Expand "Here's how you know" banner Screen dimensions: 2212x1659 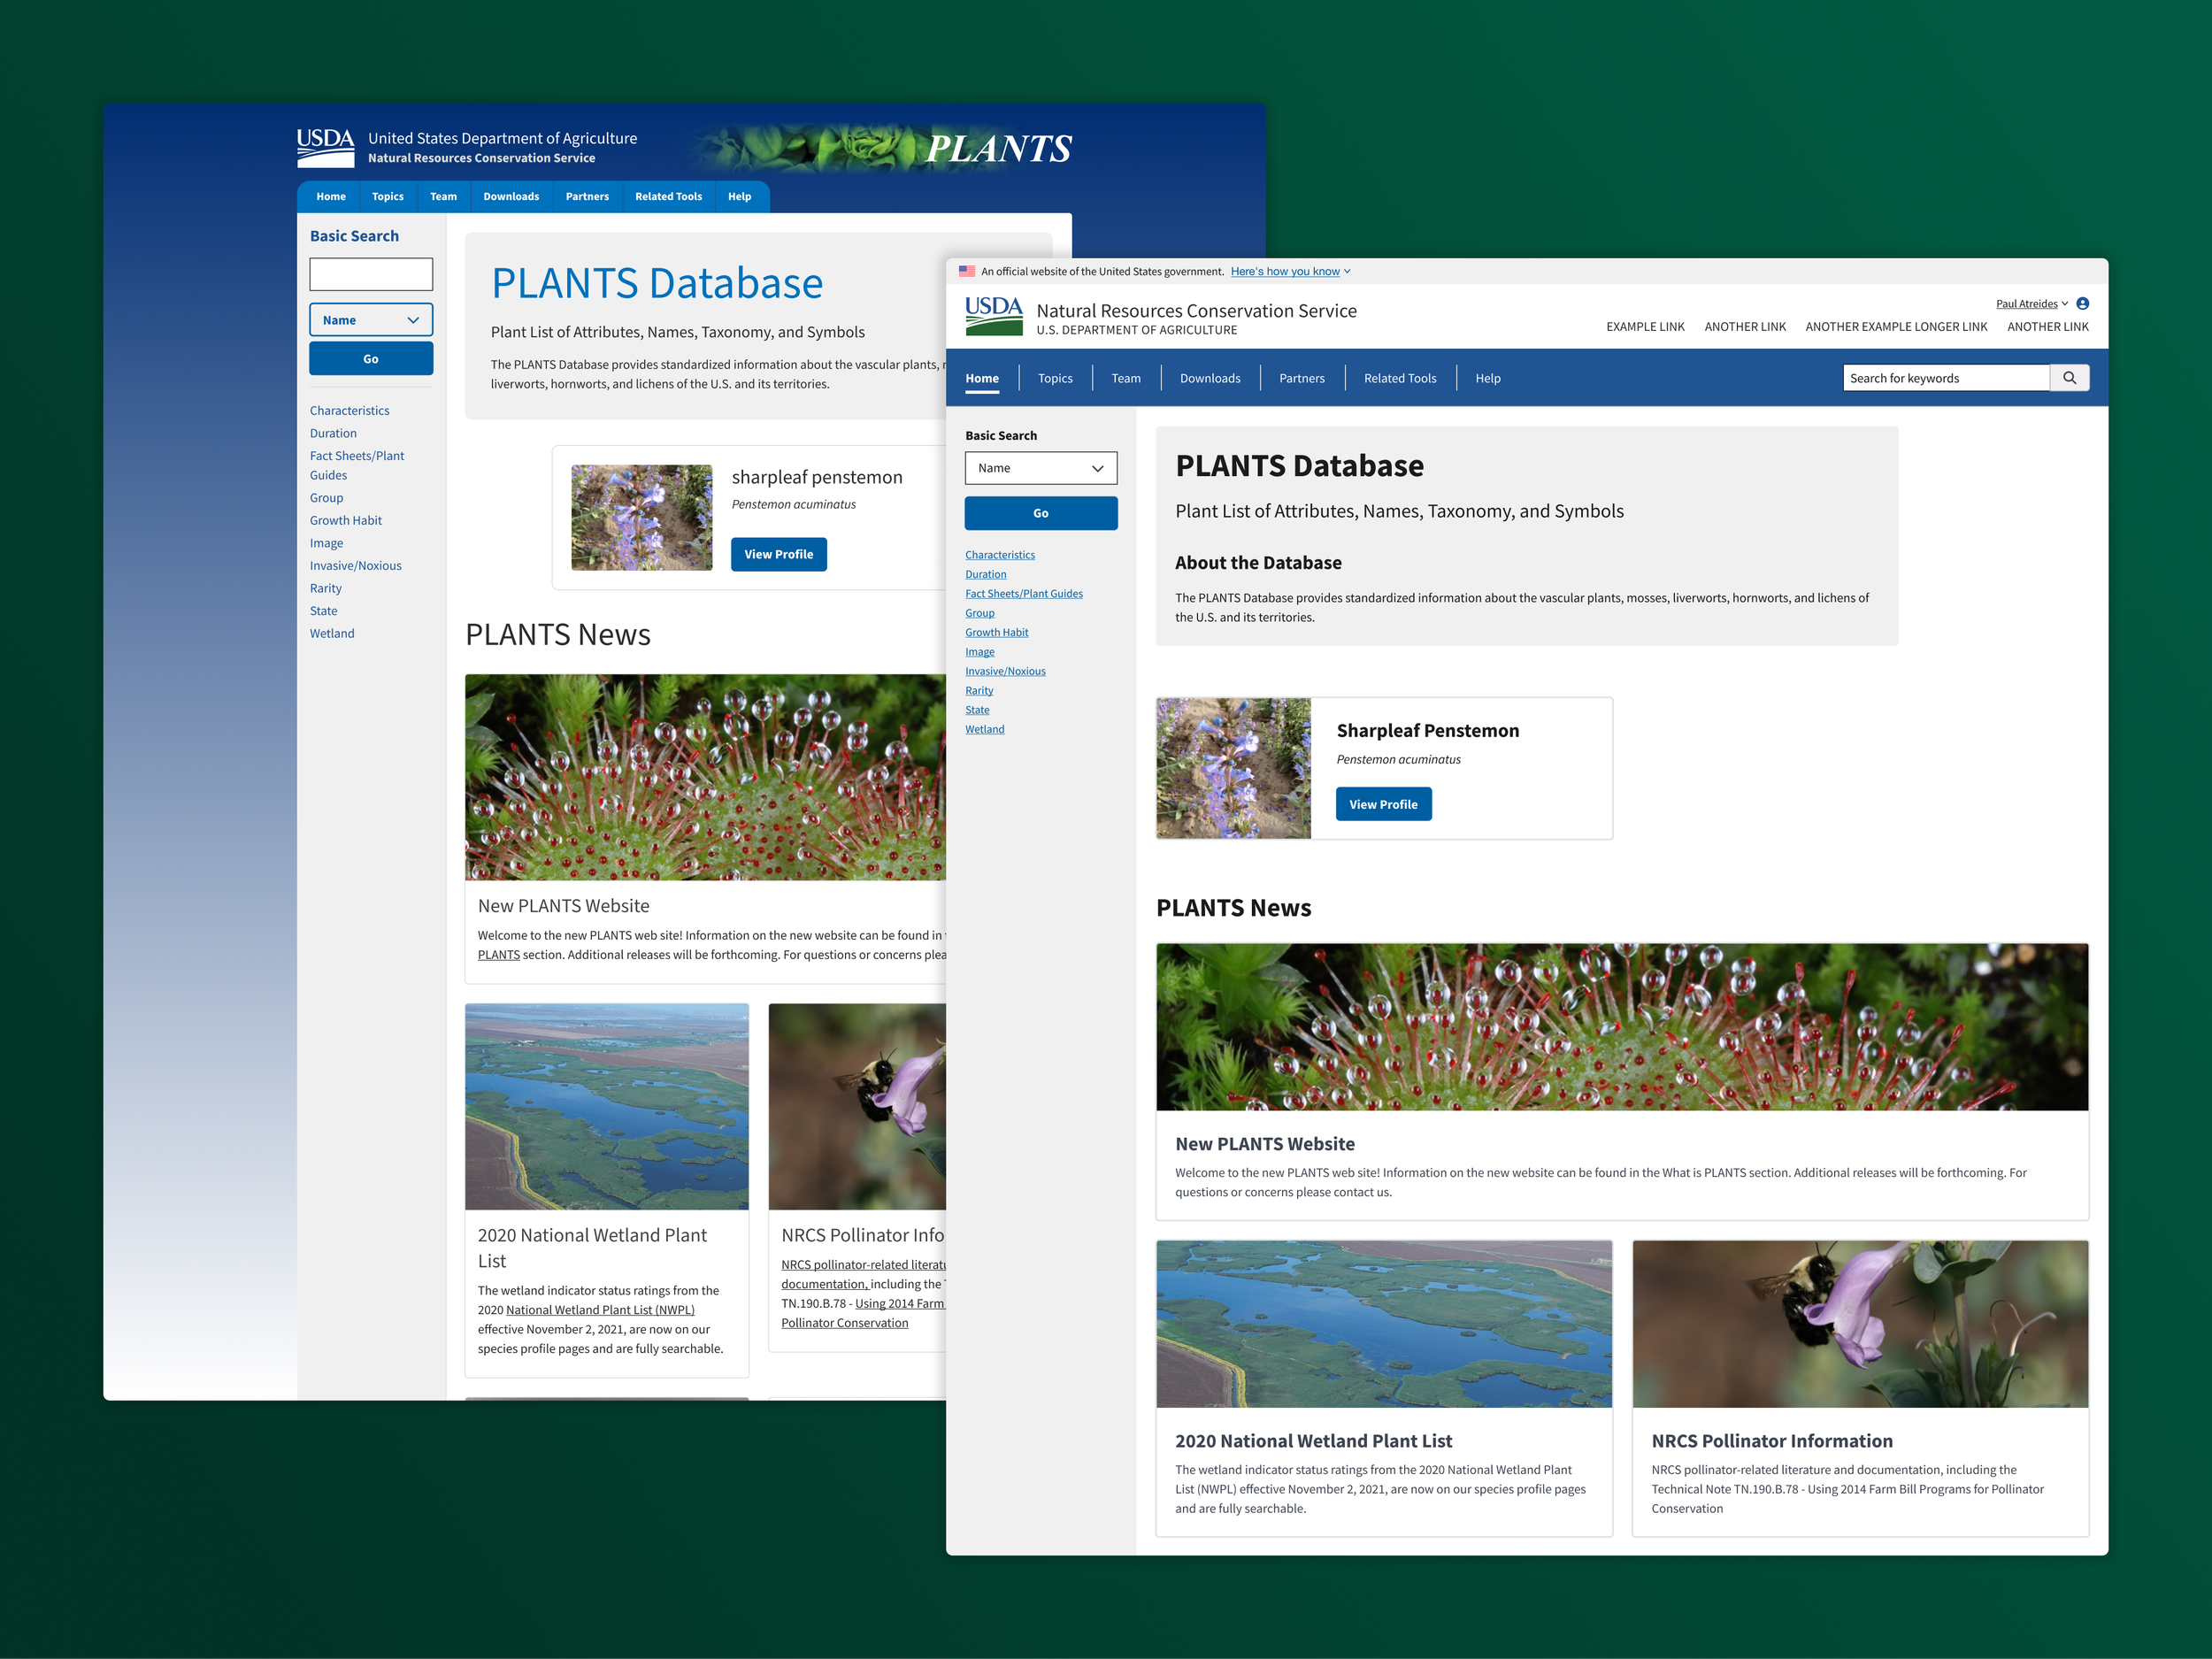[x=1290, y=271]
